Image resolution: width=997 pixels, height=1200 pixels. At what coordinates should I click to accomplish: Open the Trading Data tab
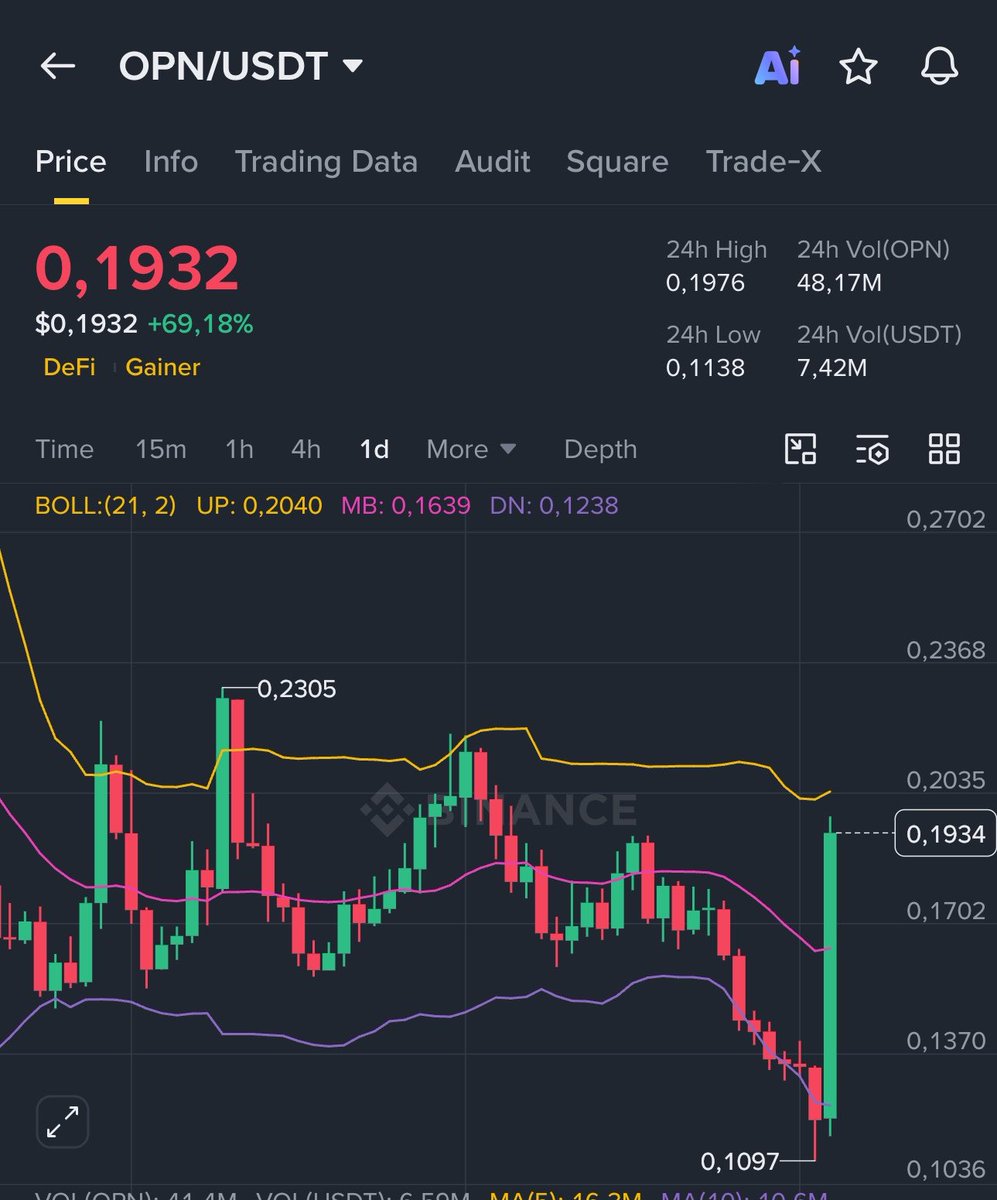pyautogui.click(x=326, y=162)
